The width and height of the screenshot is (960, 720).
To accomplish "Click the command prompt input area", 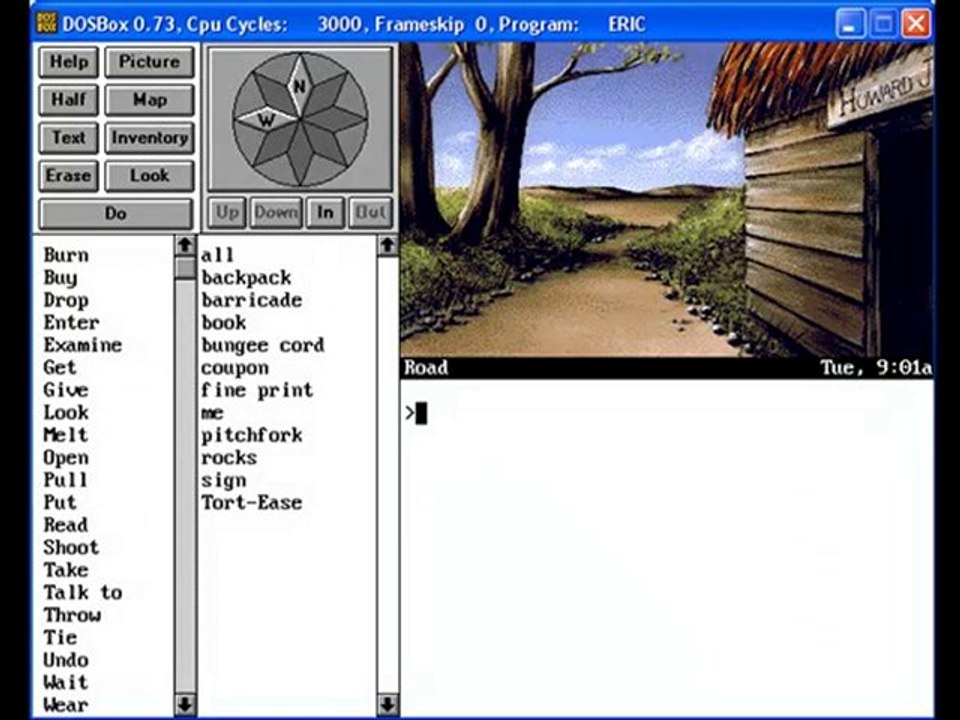I will coord(667,413).
